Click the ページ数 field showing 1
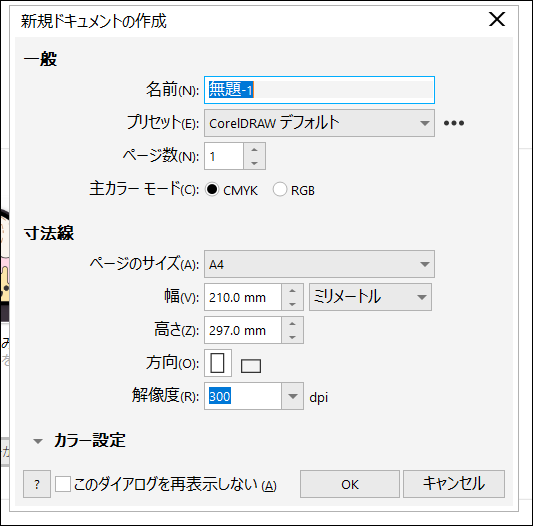Image resolution: width=533 pixels, height=526 pixels. (224, 156)
